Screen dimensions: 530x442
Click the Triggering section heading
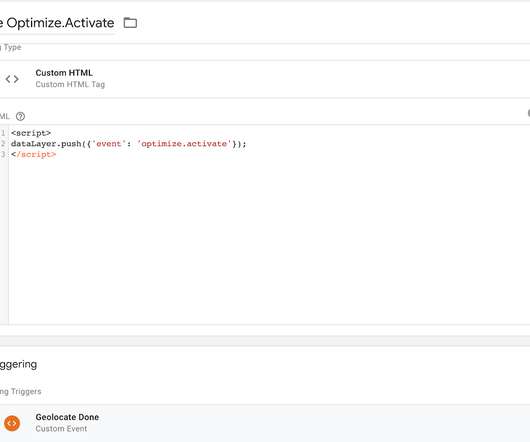(x=19, y=365)
